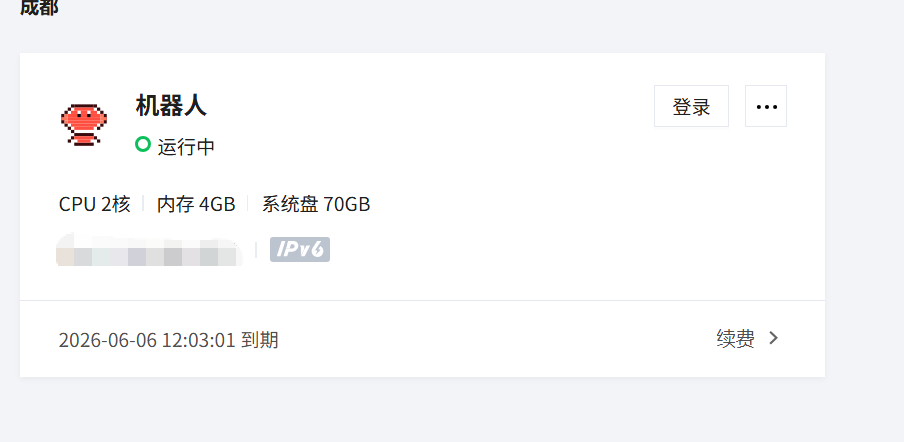Click the 成都 region heading
Viewport: 904px width, 442px height.
(x=39, y=7)
